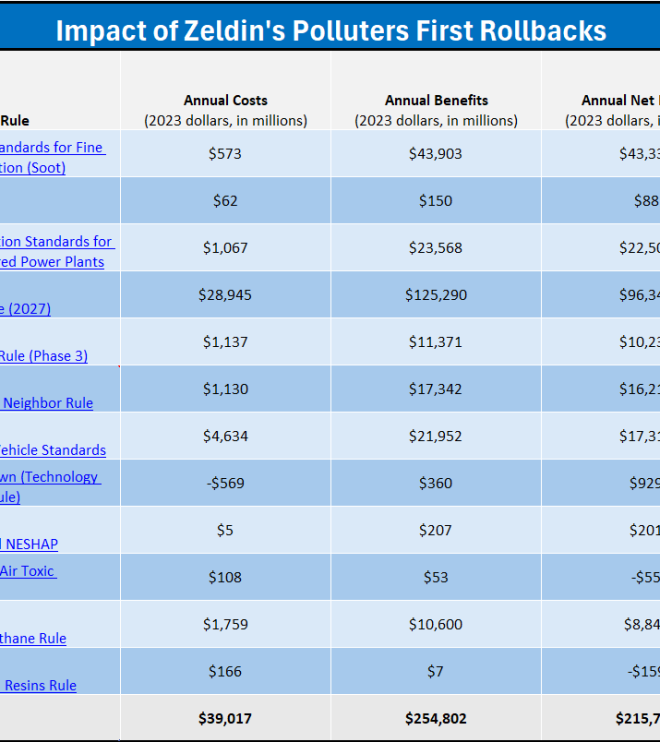Open the Methane Rule link
This screenshot has height=742, width=660.
pyautogui.click(x=33, y=638)
